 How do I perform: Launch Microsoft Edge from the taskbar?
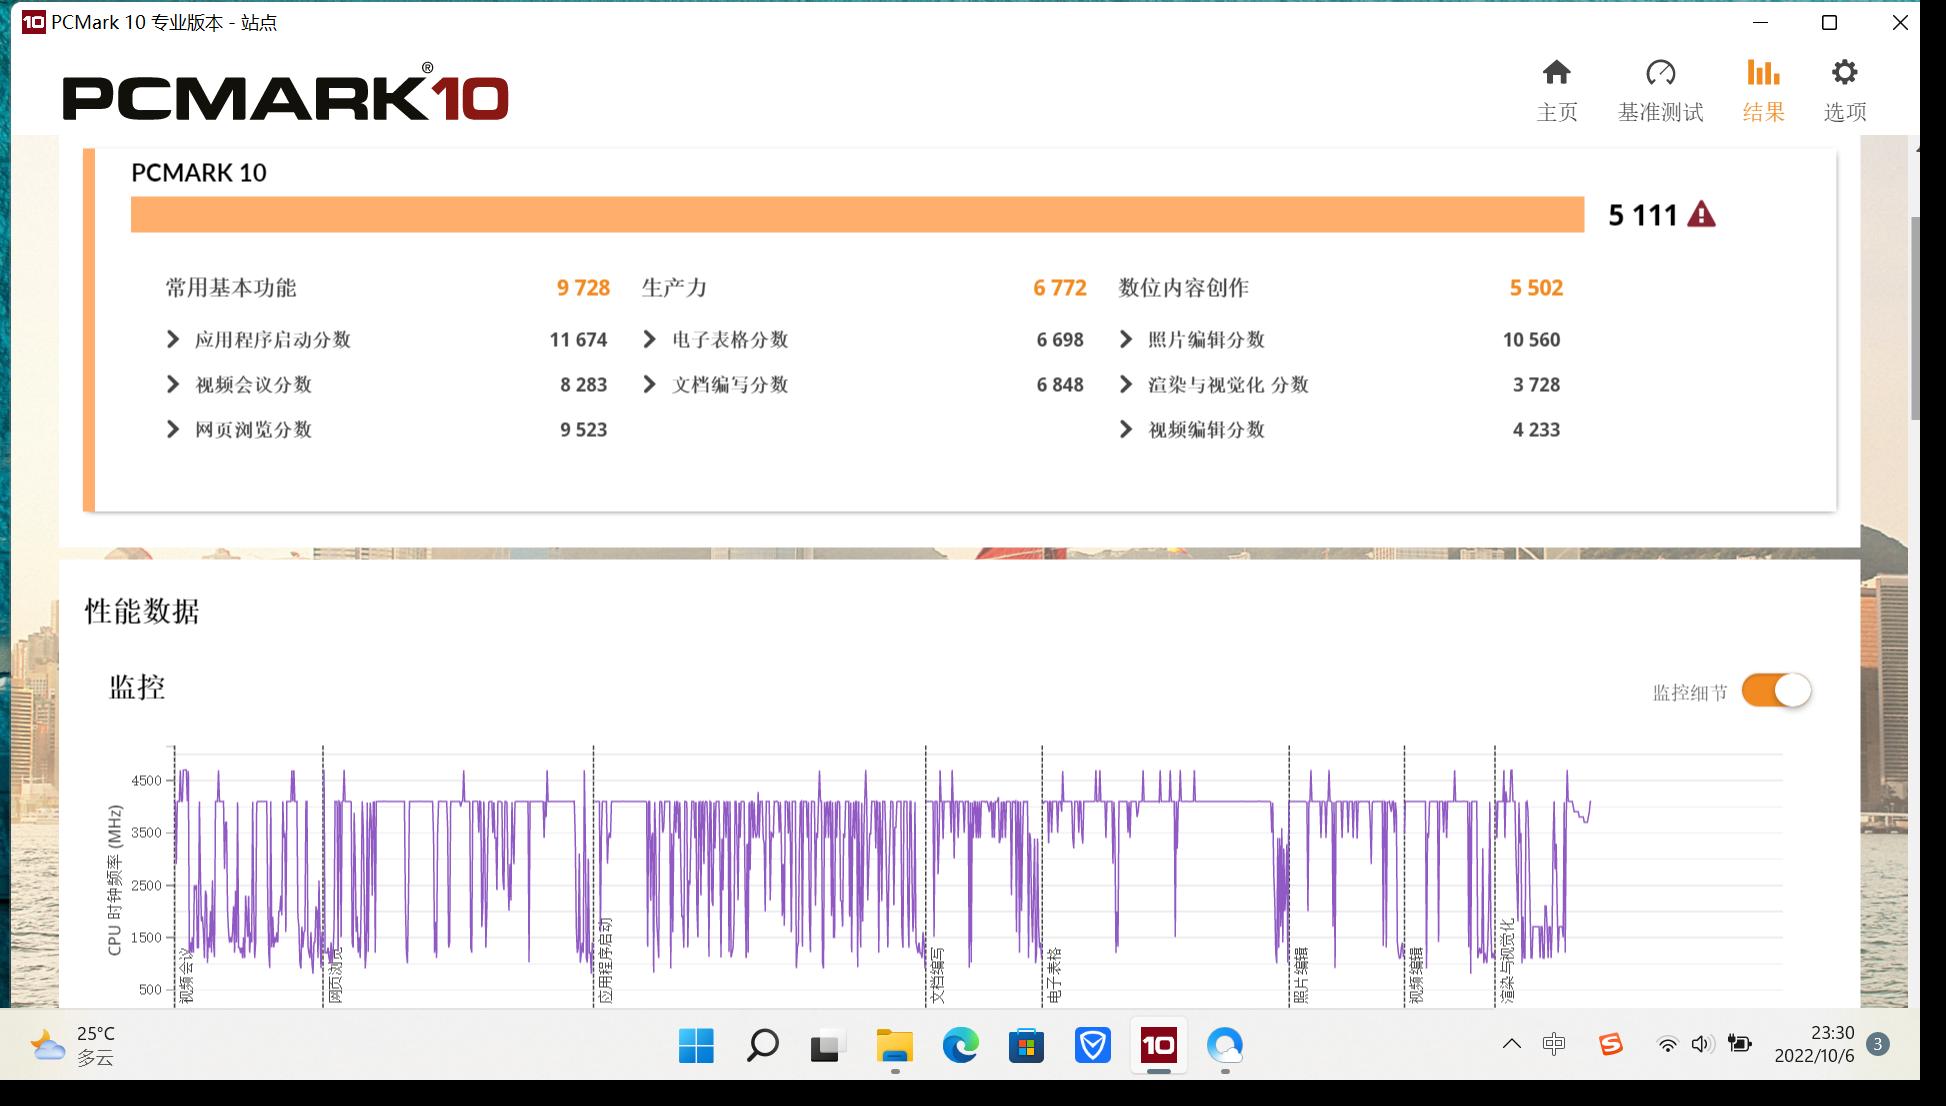point(960,1045)
